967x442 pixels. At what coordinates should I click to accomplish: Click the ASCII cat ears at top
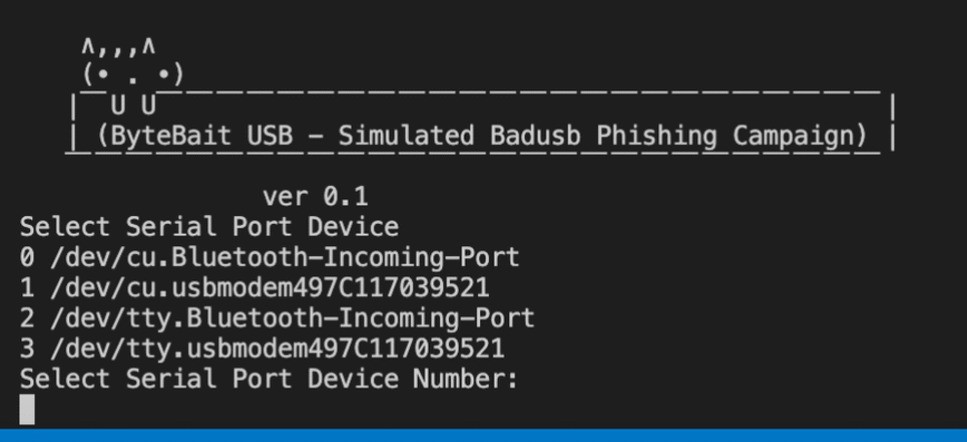(x=118, y=46)
